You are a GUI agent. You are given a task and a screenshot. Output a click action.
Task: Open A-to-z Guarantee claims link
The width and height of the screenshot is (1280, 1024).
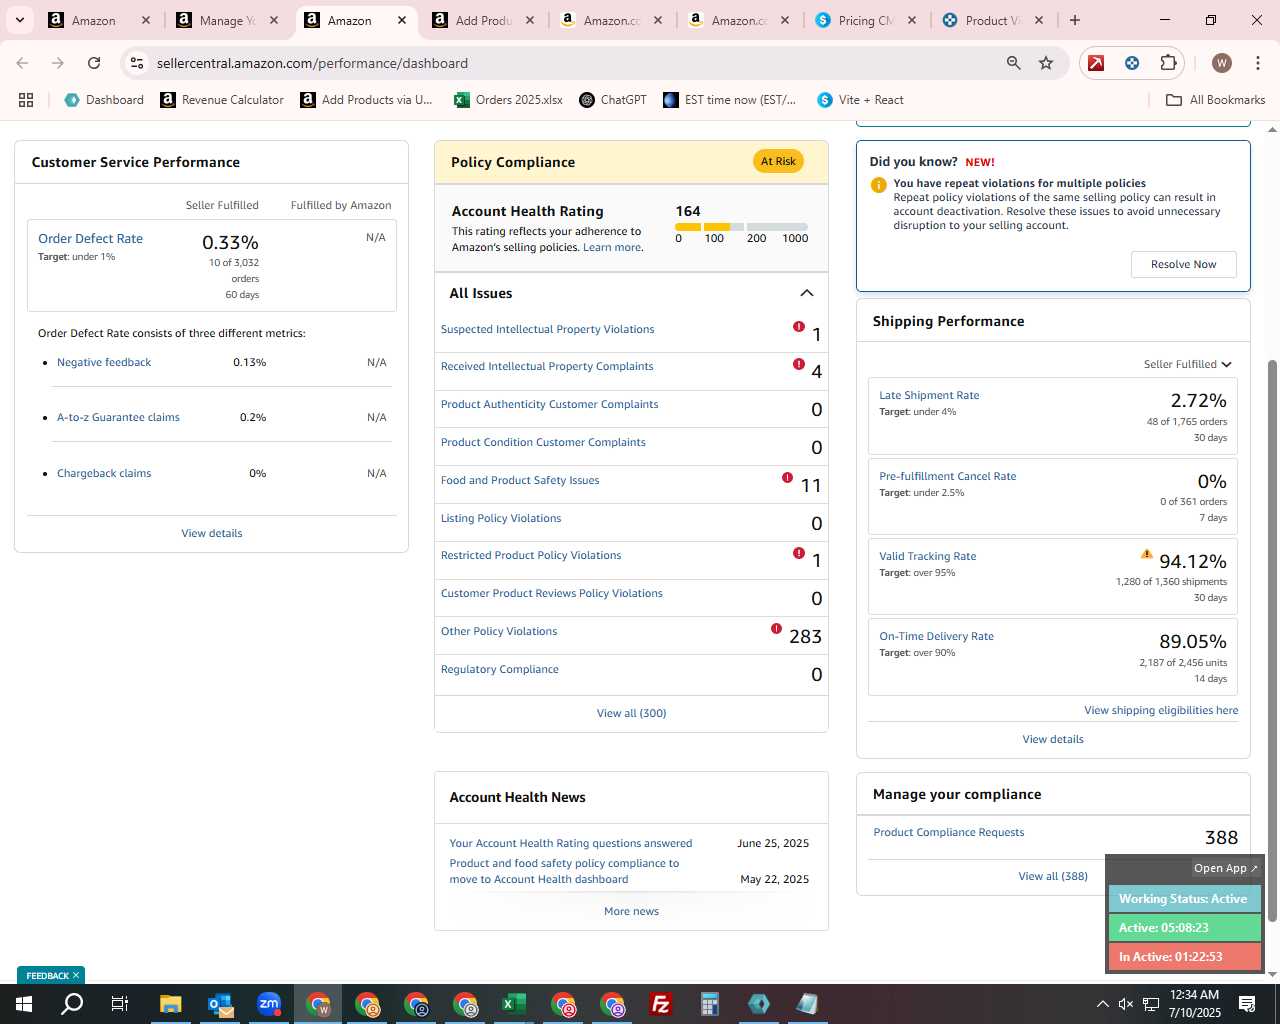[x=118, y=417]
